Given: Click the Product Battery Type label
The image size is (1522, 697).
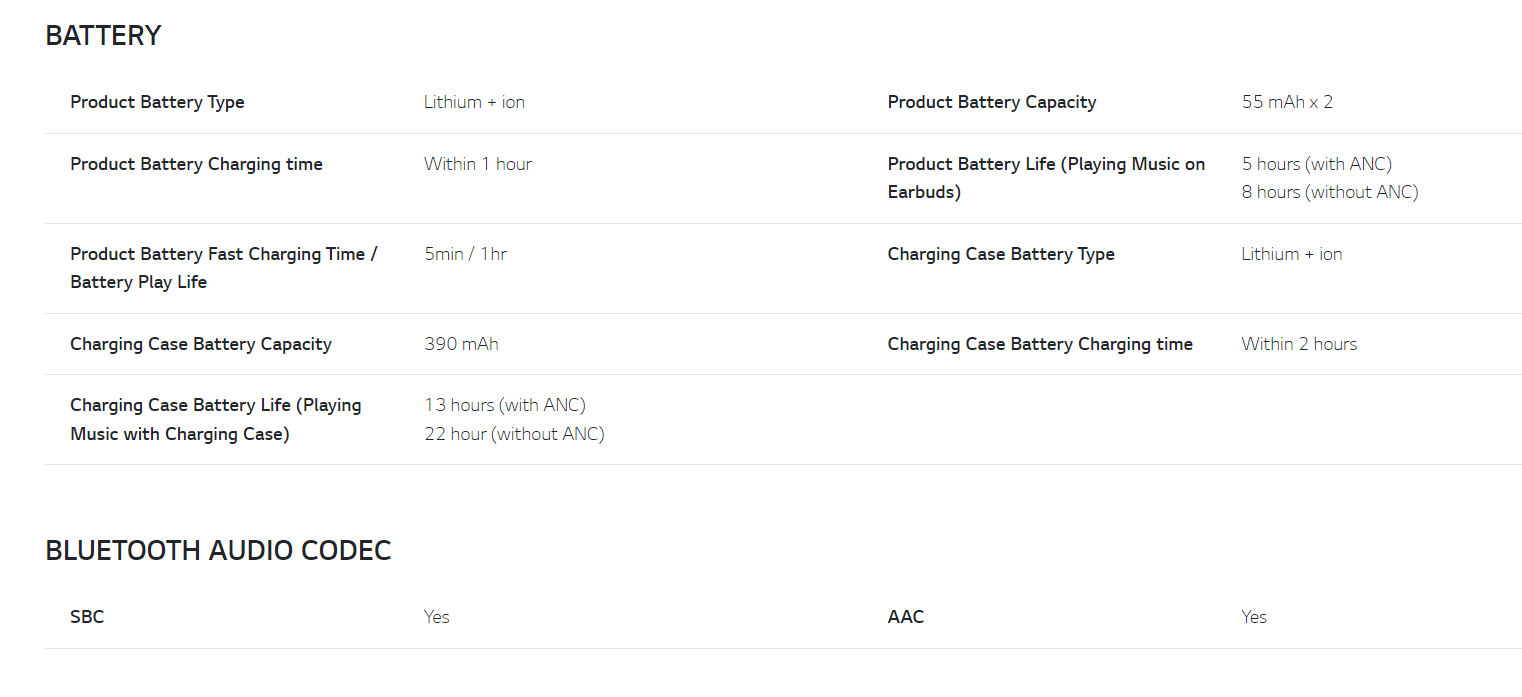Looking at the screenshot, I should point(157,102).
